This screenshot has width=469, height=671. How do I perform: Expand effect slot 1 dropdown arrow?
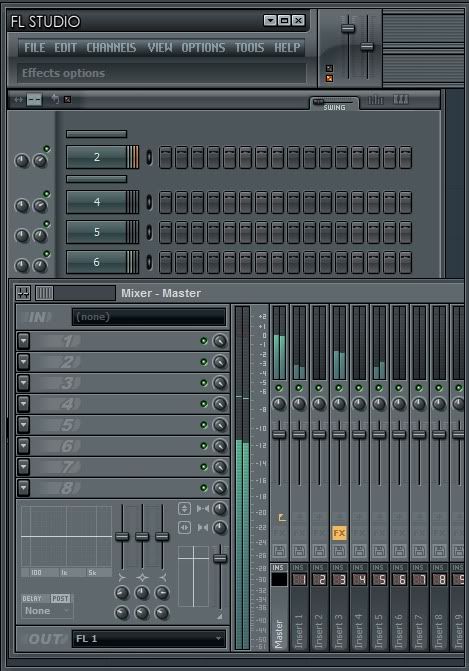(24, 341)
